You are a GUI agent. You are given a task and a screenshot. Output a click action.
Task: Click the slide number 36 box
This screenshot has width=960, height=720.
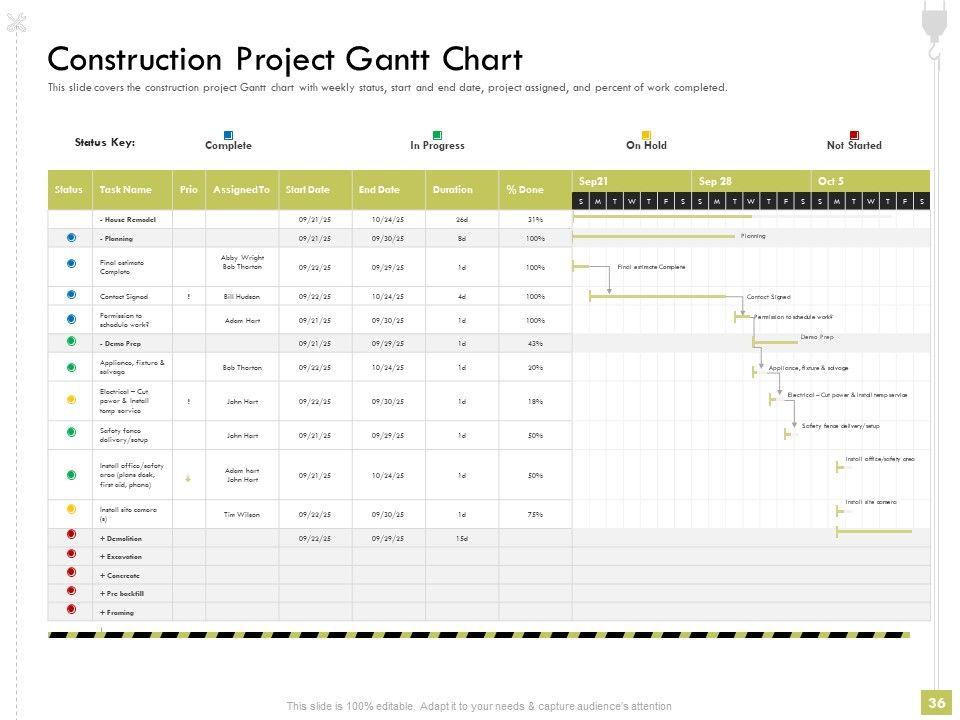(937, 703)
